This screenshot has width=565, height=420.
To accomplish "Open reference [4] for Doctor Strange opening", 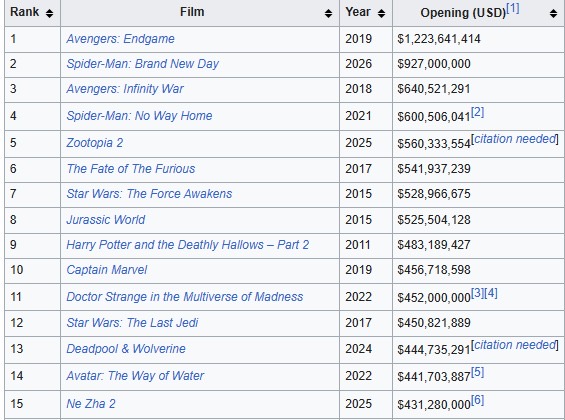I will tap(491, 293).
